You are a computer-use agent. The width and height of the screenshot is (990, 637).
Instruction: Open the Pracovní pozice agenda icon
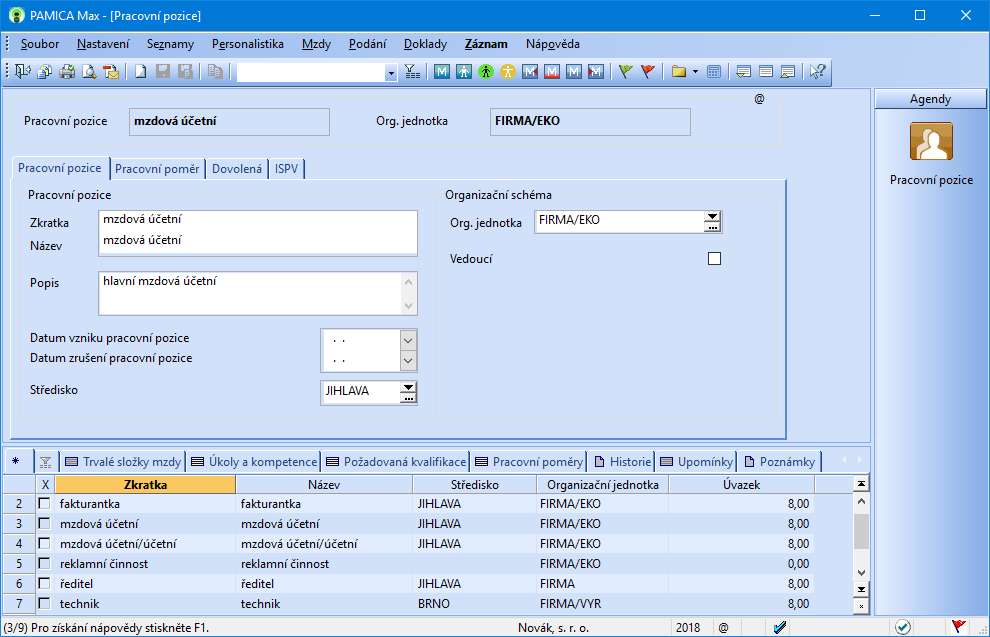[931, 143]
